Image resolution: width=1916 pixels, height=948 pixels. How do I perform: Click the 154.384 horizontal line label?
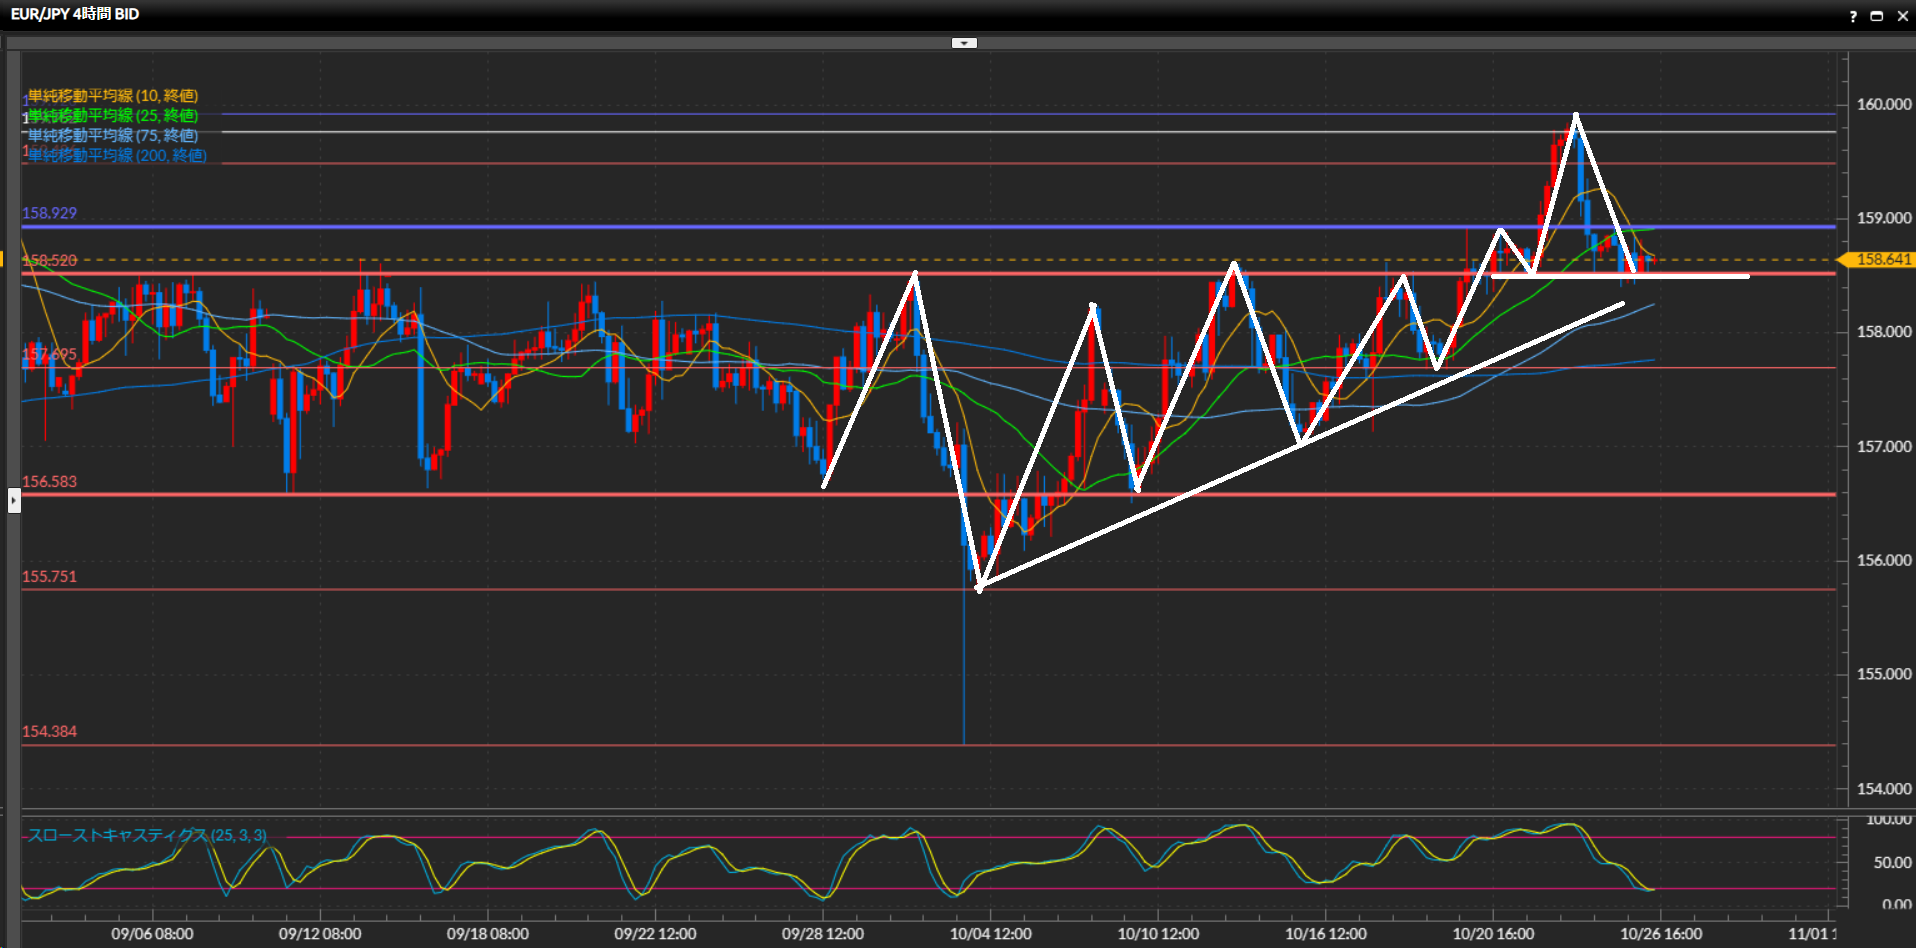coord(49,731)
